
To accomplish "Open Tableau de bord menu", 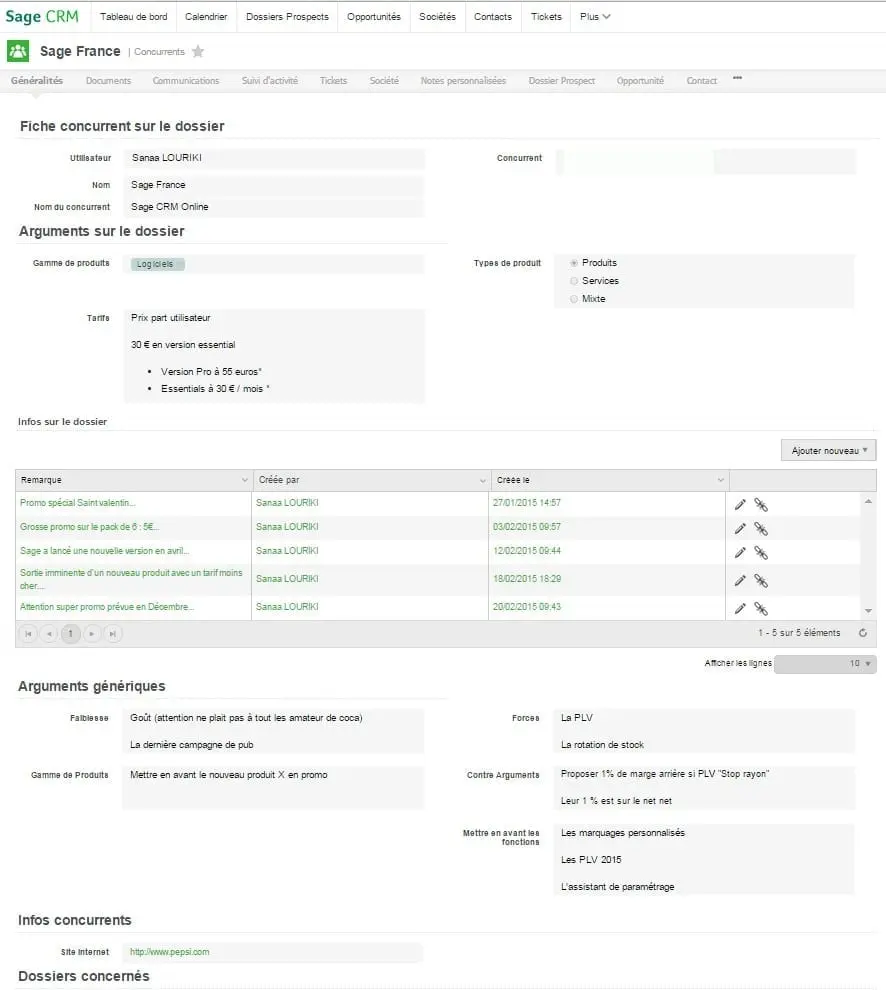I will click(x=134, y=16).
